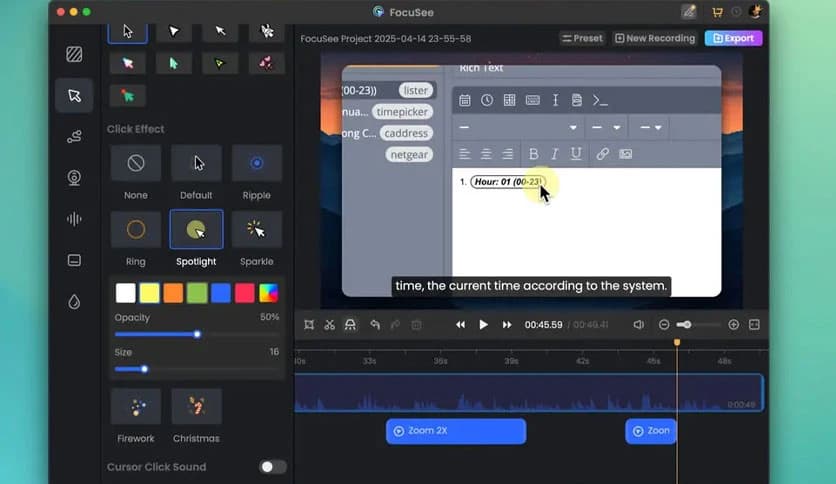
Task: Click the timeline zoom slider handle
Action: pyautogui.click(x=687, y=325)
